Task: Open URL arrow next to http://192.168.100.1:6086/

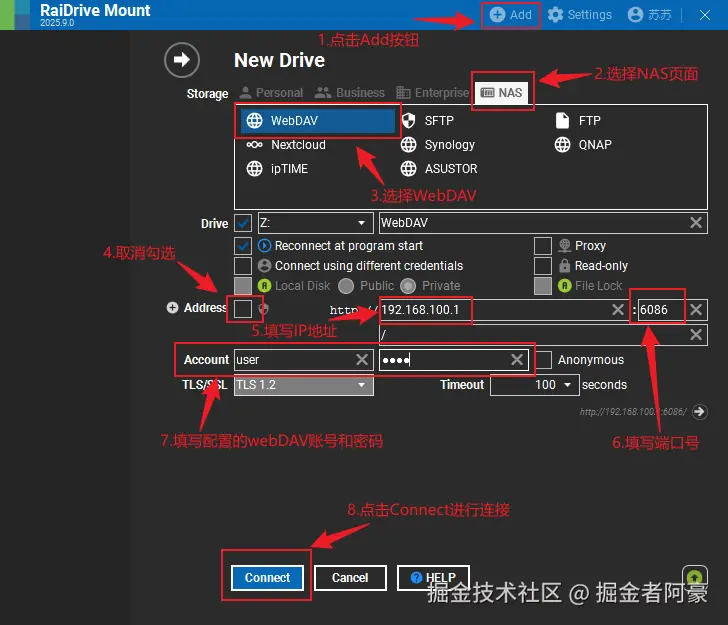Action: tap(700, 412)
